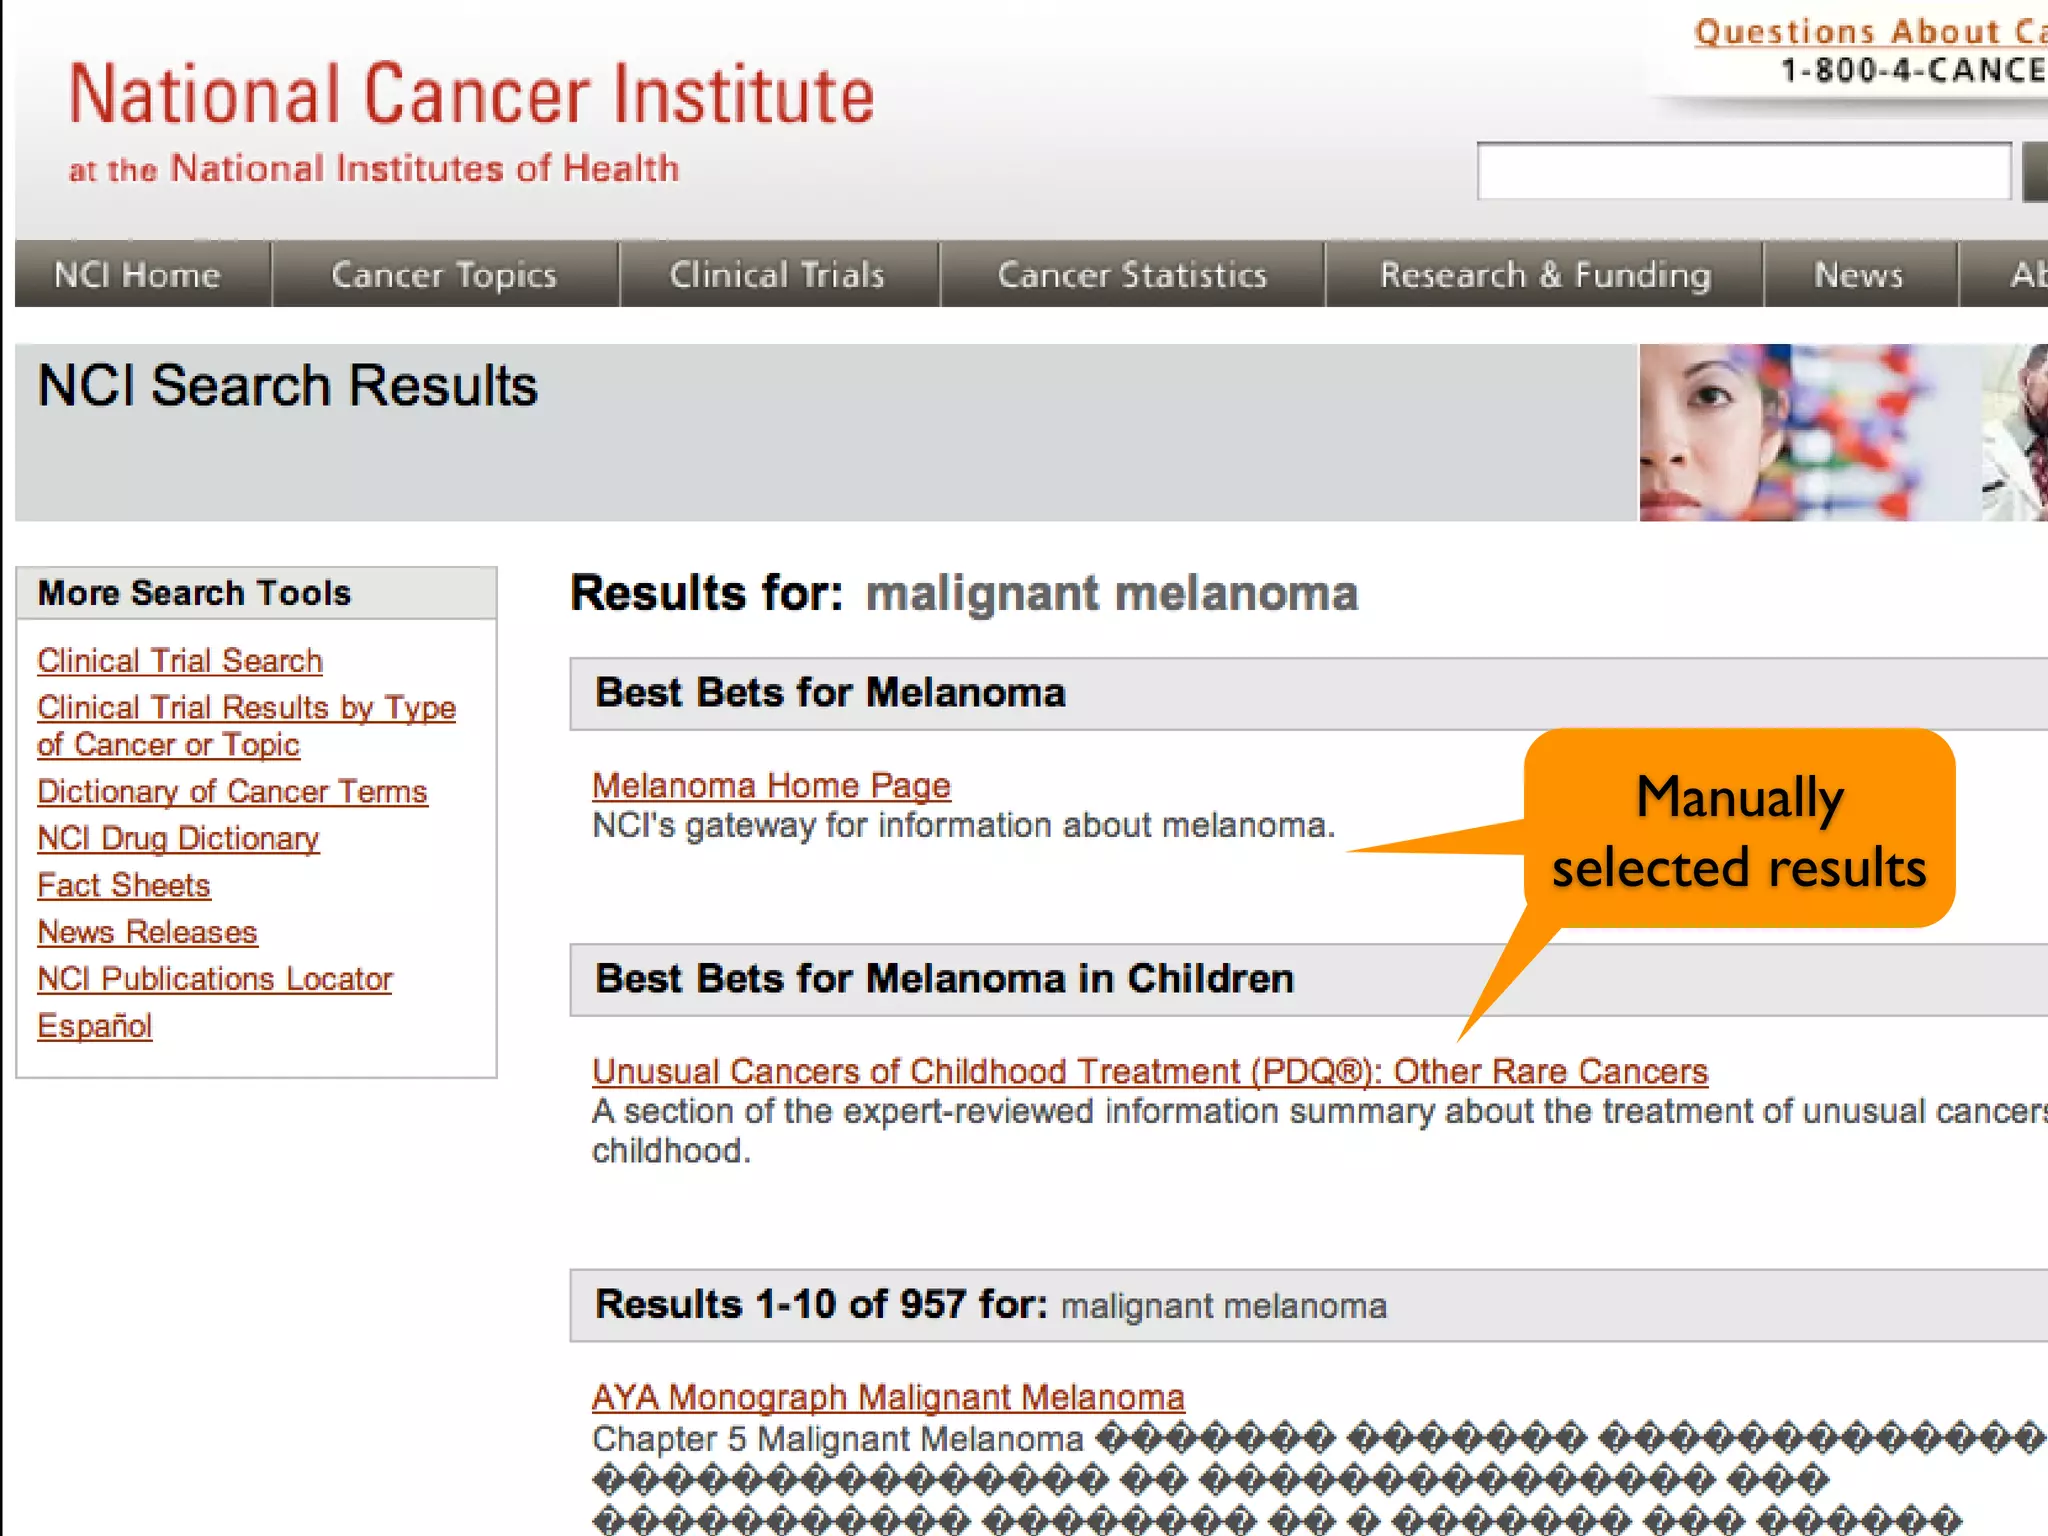Open Clinical Trials in navigation bar
Image resolution: width=2048 pixels, height=1536 pixels.
pyautogui.click(x=777, y=274)
